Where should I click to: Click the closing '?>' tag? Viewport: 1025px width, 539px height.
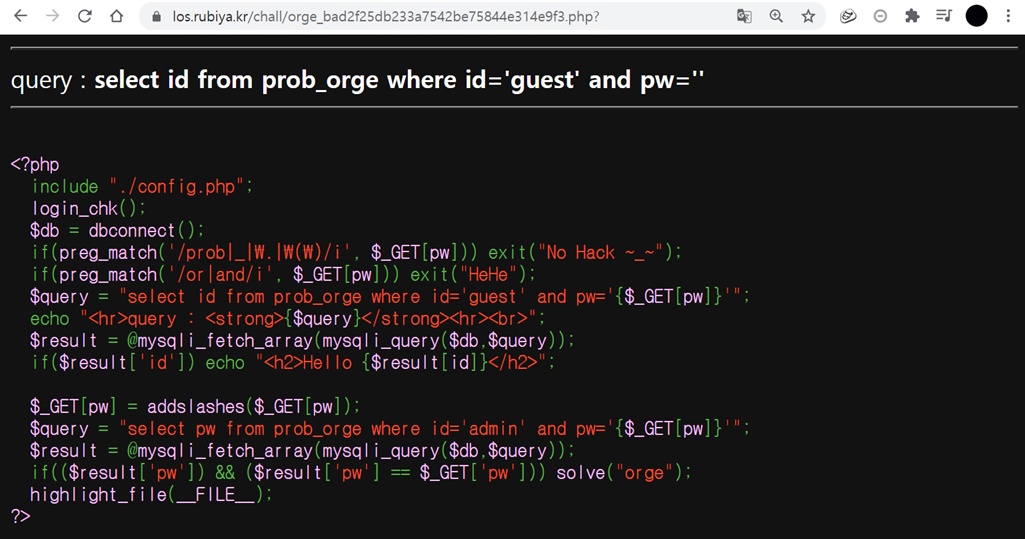tap(20, 516)
